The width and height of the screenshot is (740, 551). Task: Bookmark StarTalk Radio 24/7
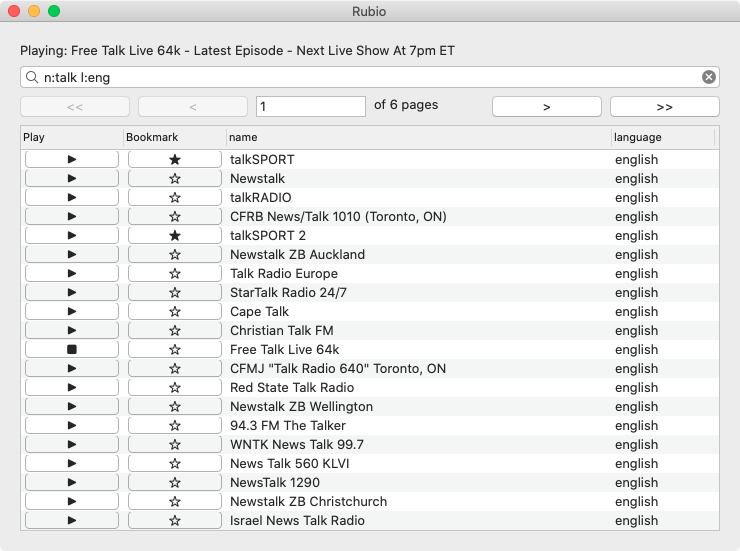click(175, 292)
